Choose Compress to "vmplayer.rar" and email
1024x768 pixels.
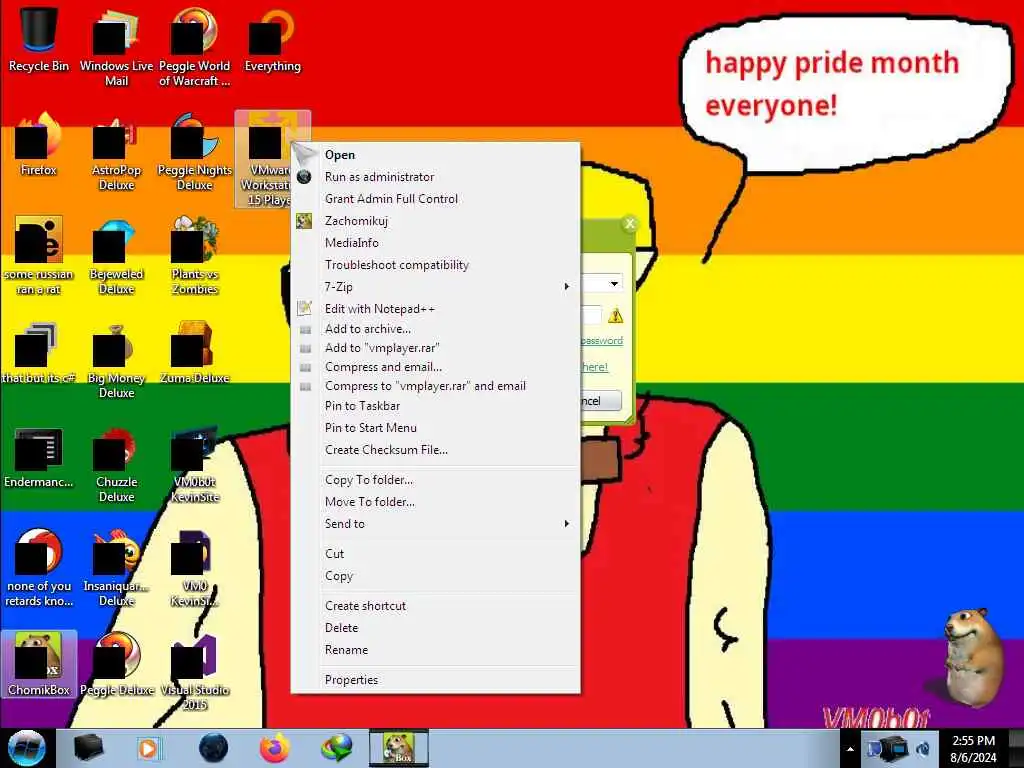pyautogui.click(x=435, y=386)
